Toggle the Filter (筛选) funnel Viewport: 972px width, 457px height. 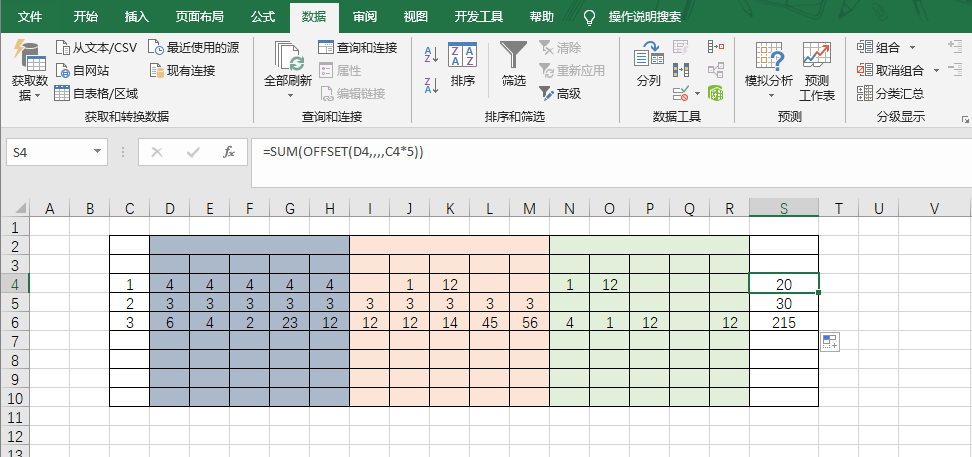tap(514, 65)
